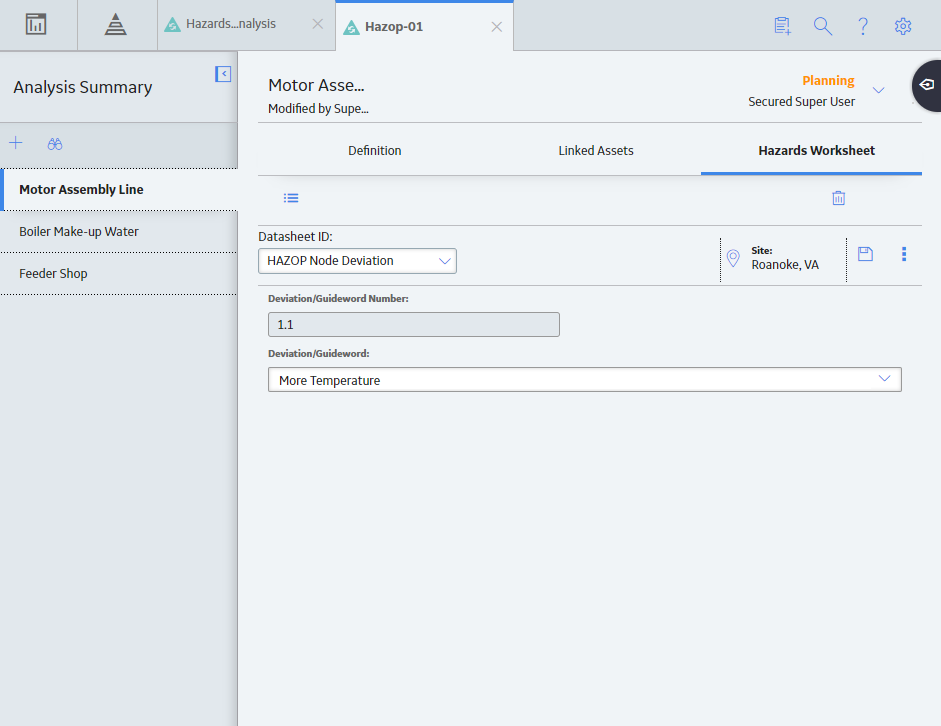Click the search magnifier icon

point(823,26)
